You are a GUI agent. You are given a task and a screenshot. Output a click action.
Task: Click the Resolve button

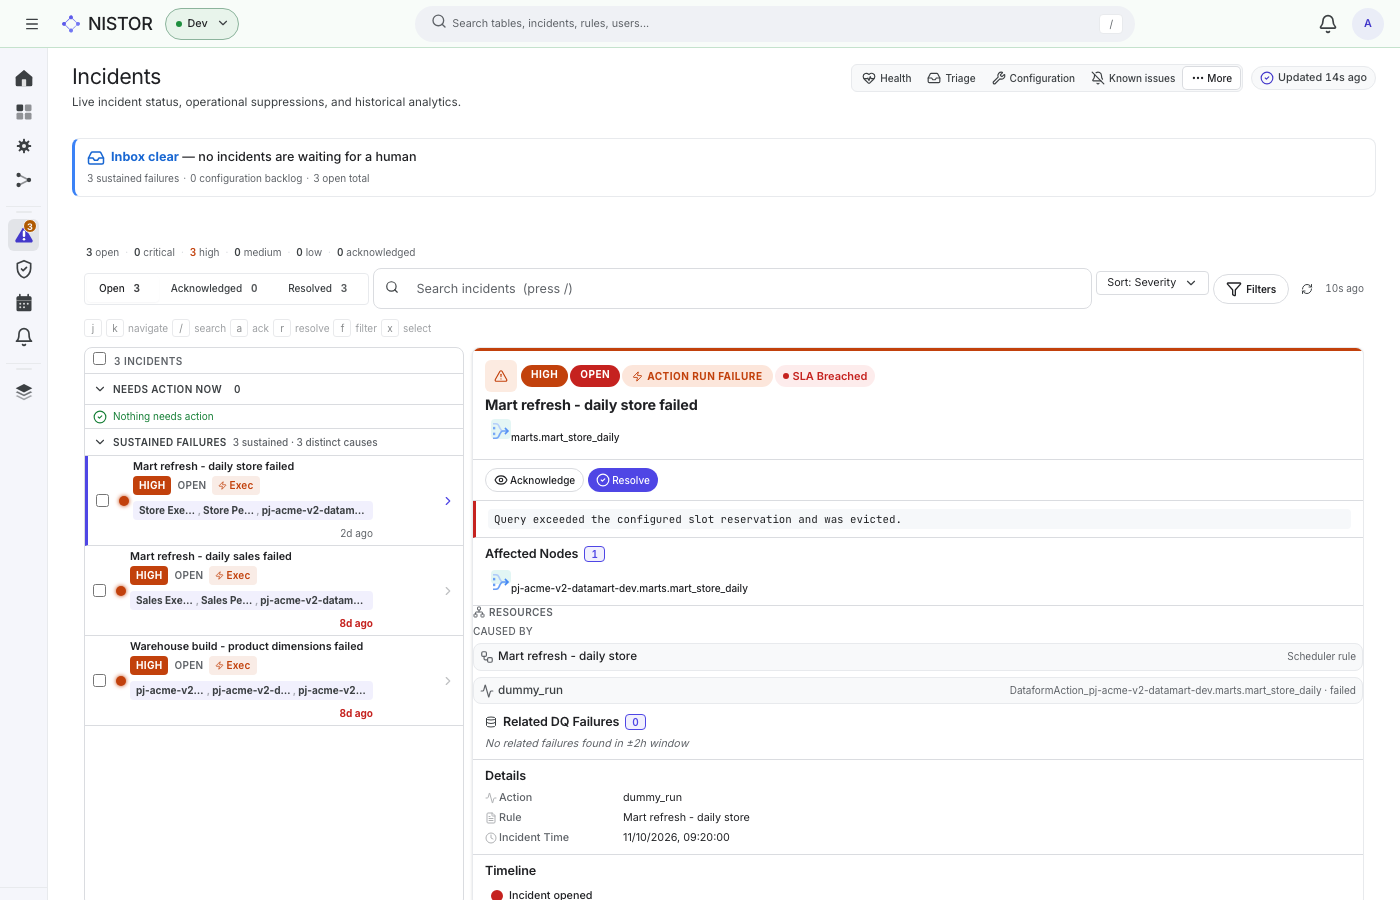tap(623, 480)
